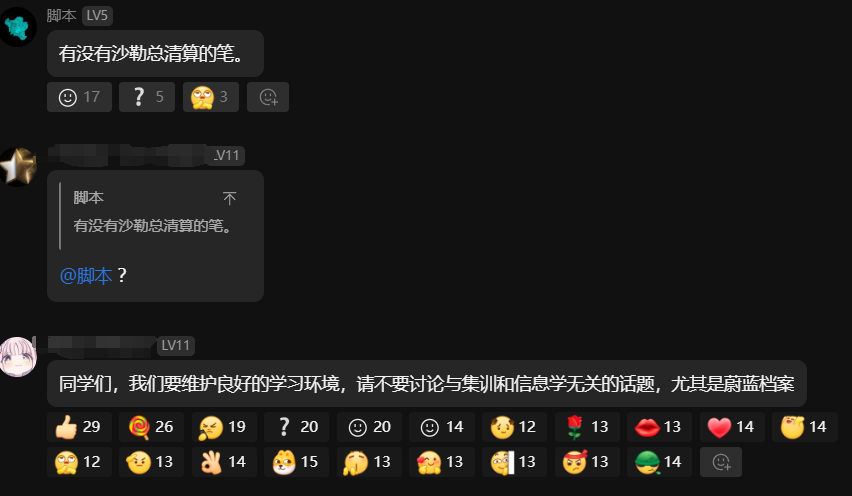Open the username 脚本 above first message

click(x=61, y=16)
